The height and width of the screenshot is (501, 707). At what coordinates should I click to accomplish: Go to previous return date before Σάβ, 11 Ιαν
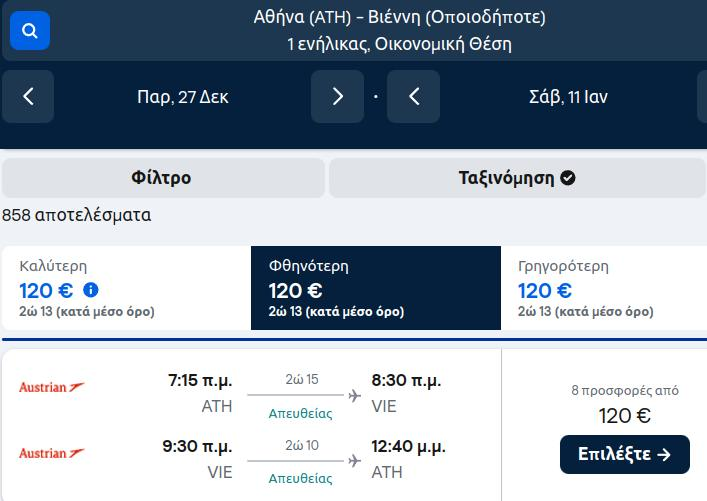pos(413,97)
